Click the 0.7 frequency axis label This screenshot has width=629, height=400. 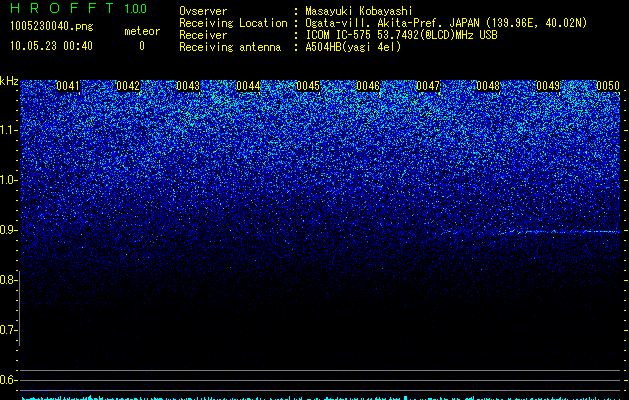(x=8, y=330)
